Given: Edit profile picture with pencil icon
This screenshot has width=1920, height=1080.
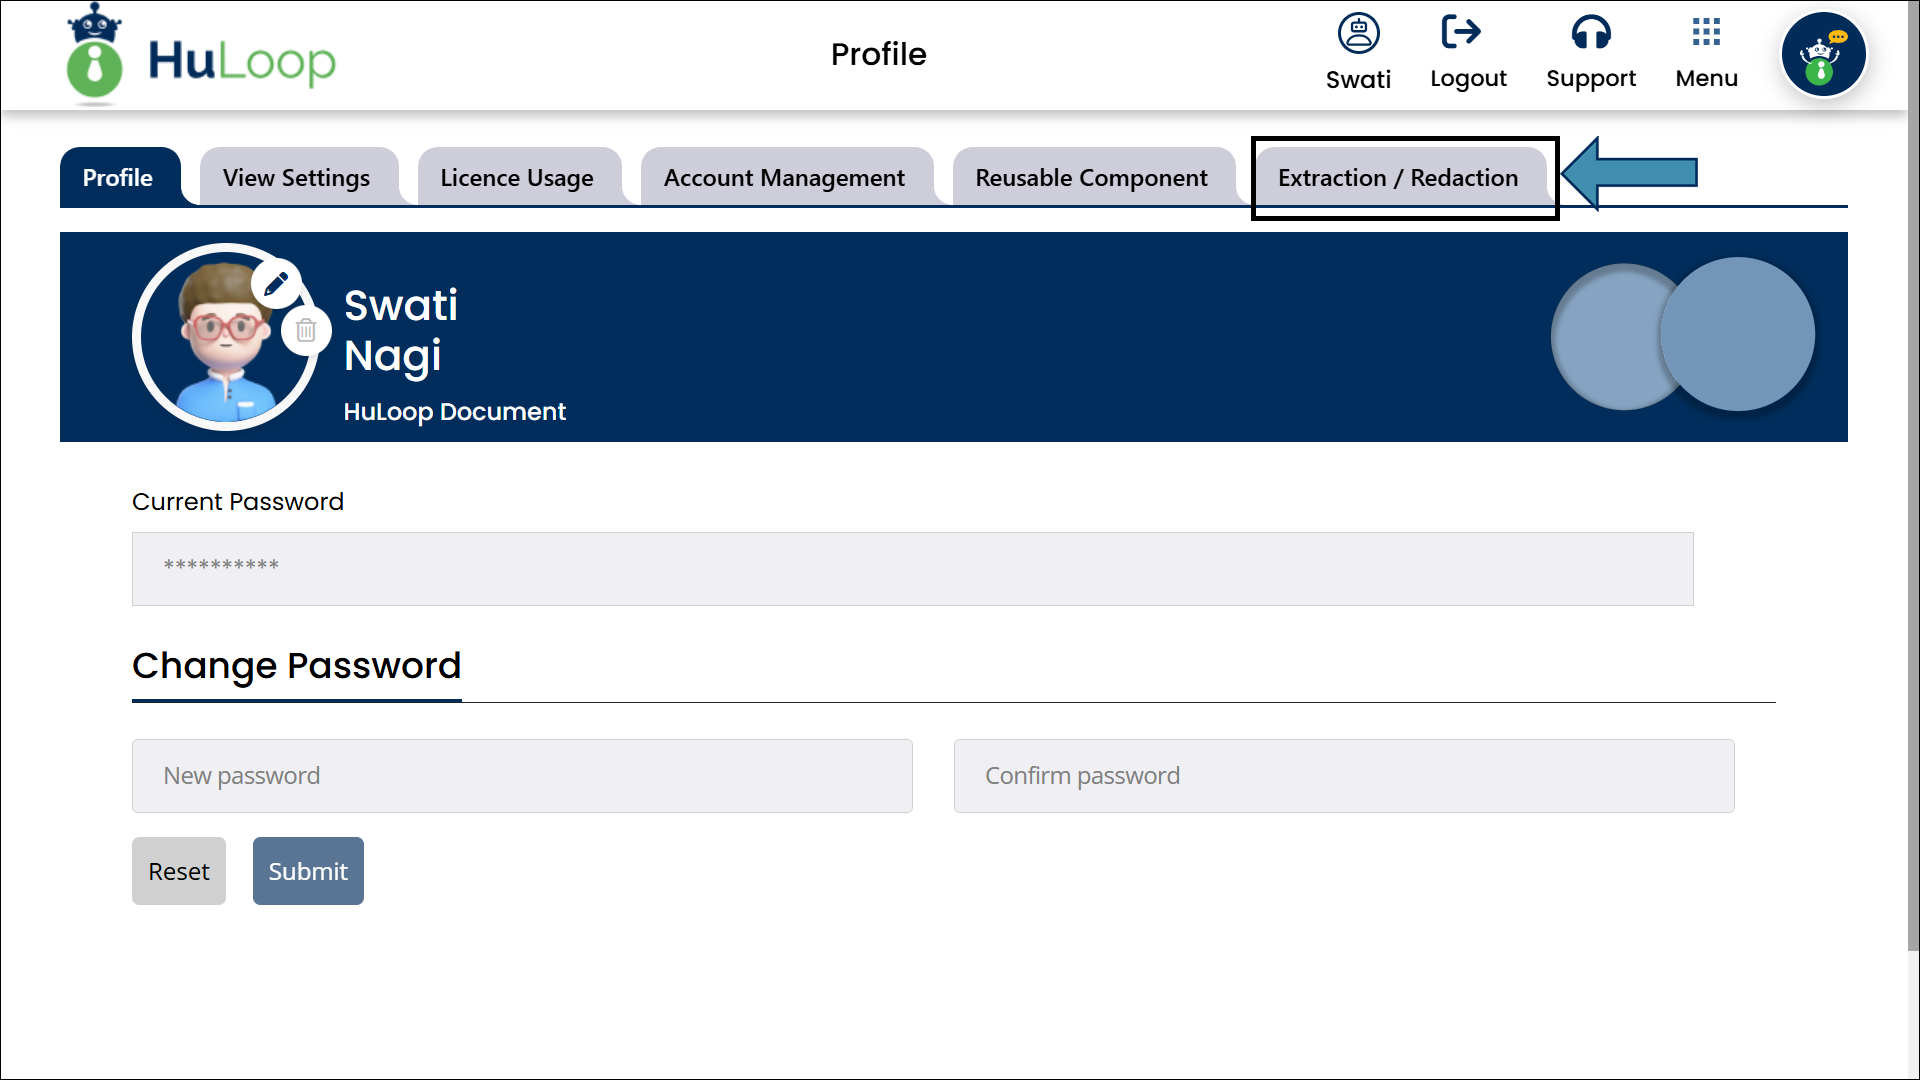Looking at the screenshot, I should point(276,284).
